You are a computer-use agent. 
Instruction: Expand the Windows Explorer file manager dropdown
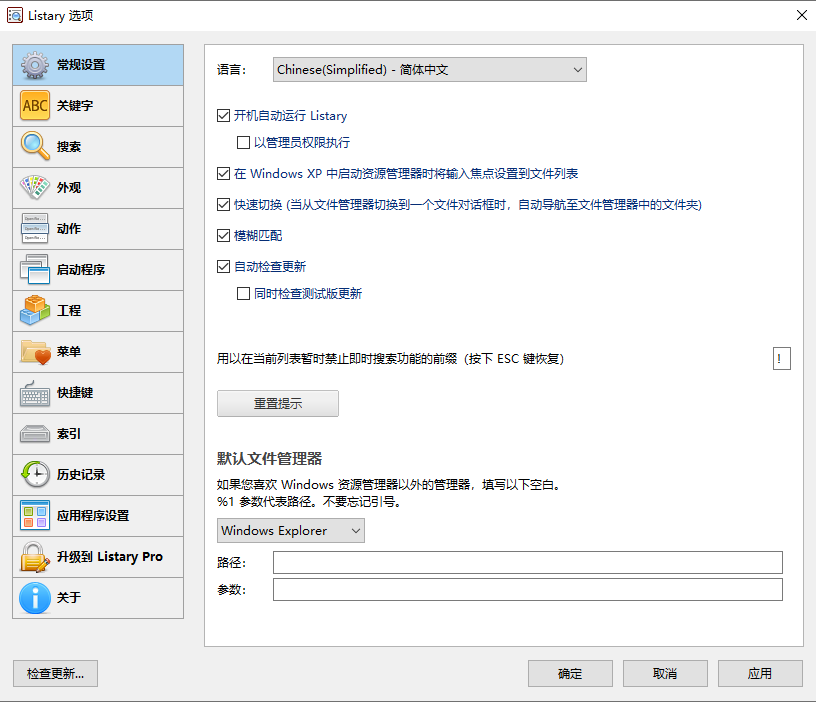[290, 531]
